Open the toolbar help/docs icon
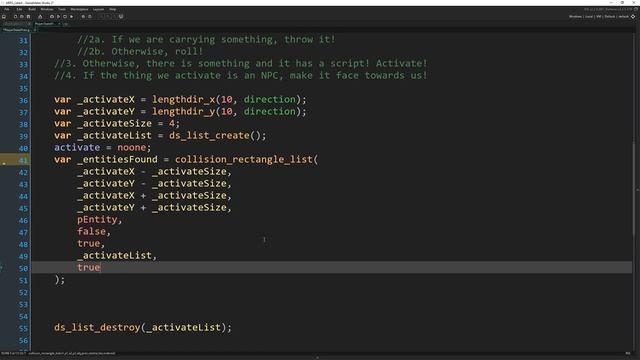Screen dimensions: 640x360 coord(89,17)
